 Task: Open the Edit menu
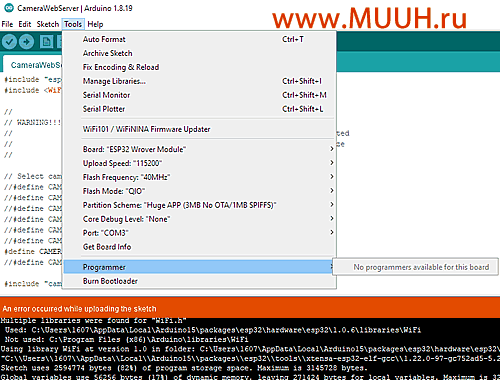(25, 24)
